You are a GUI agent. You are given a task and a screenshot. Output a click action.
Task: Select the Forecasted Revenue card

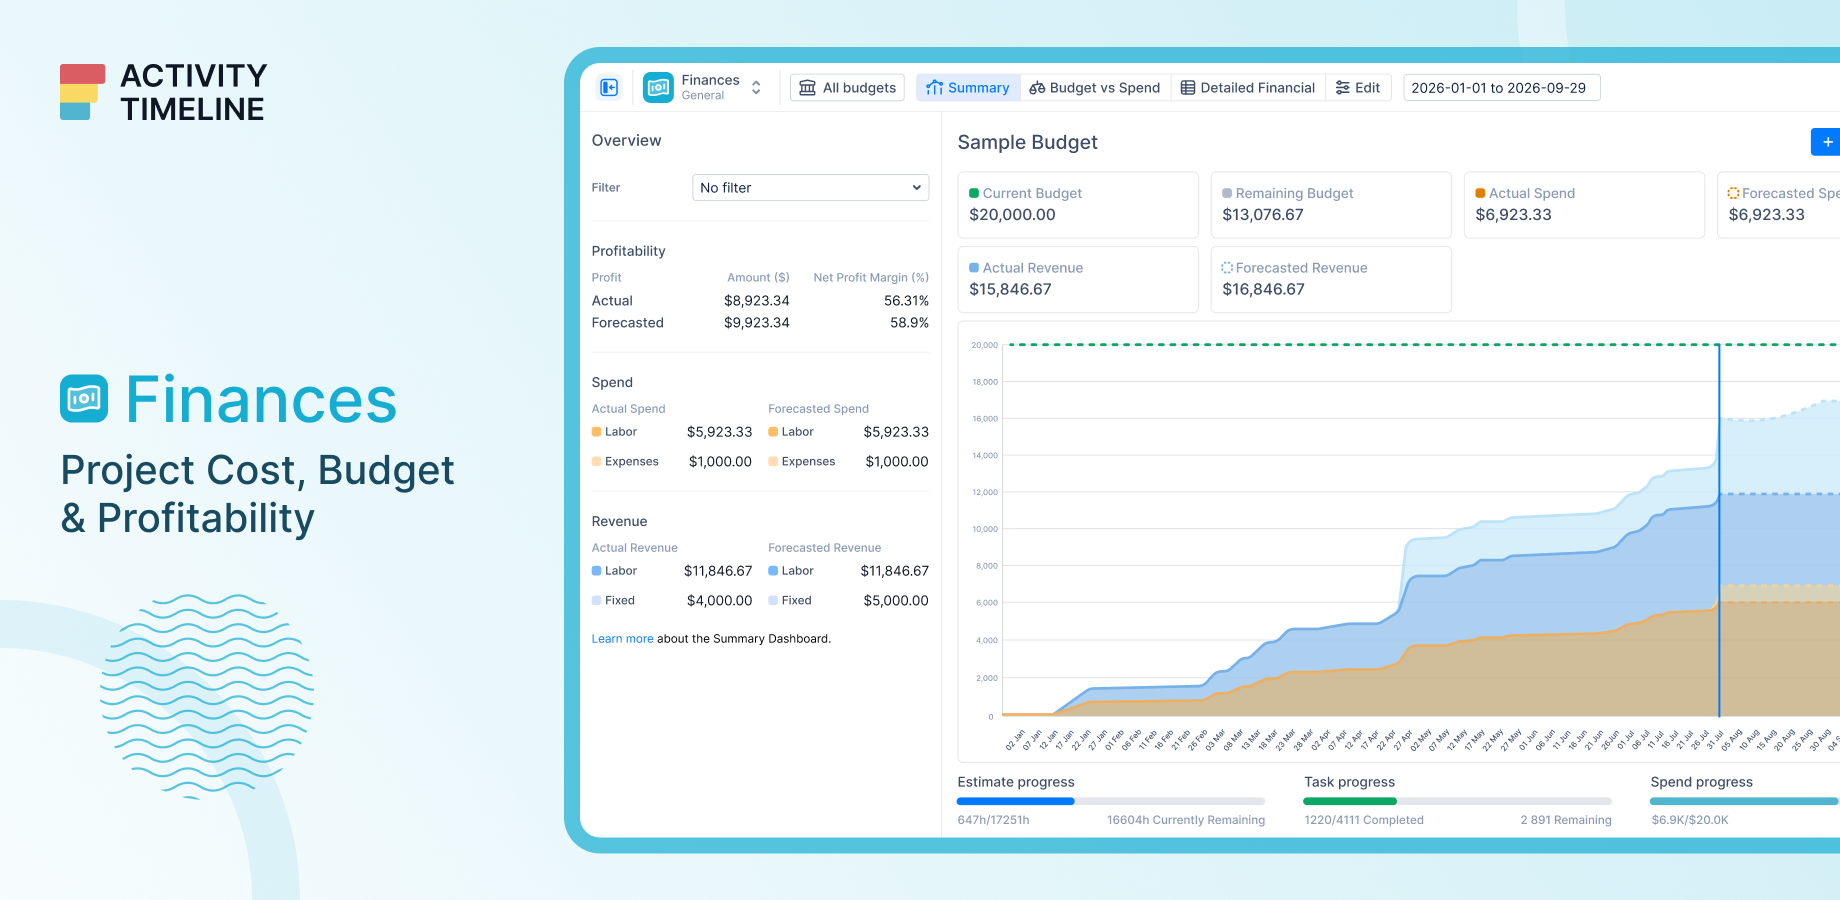pos(1331,280)
